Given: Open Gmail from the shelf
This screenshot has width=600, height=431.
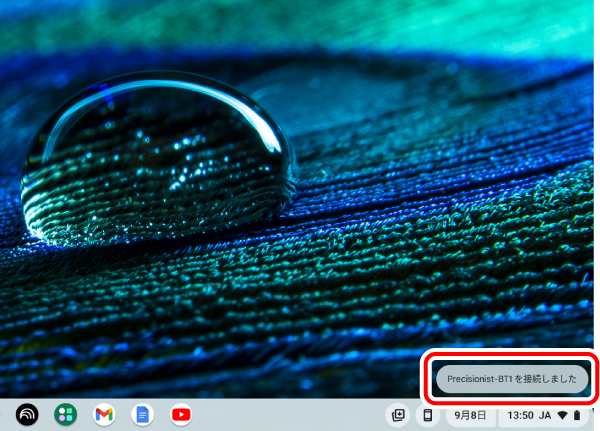Looking at the screenshot, I should pyautogui.click(x=104, y=414).
